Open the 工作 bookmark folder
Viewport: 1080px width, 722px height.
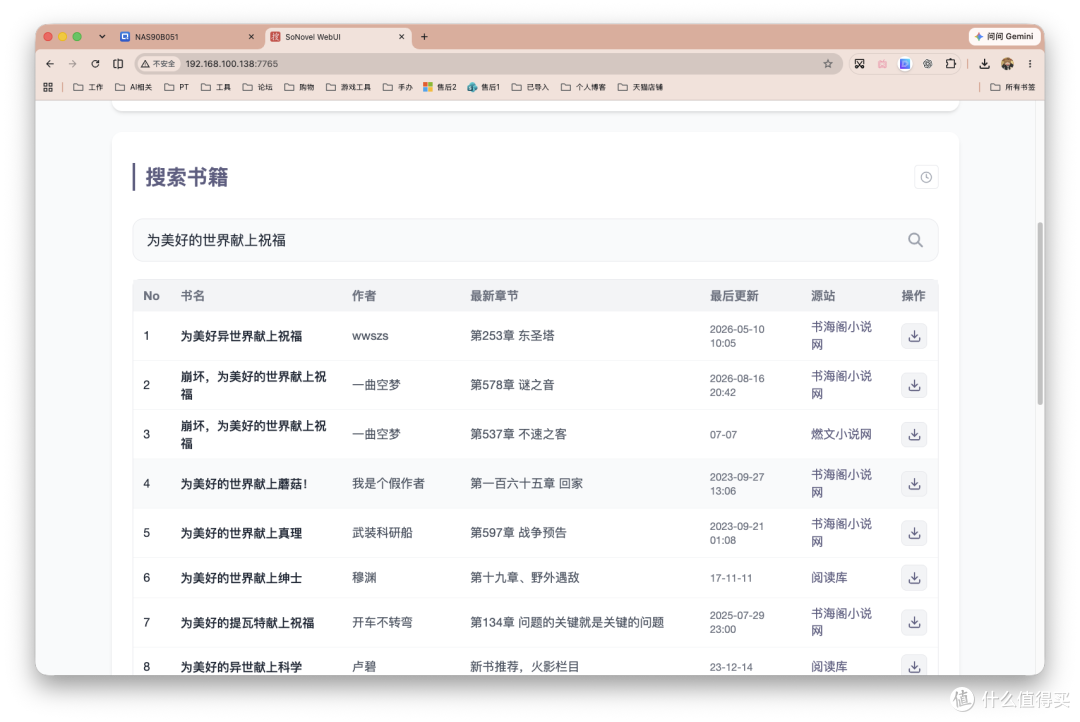[x=87, y=87]
